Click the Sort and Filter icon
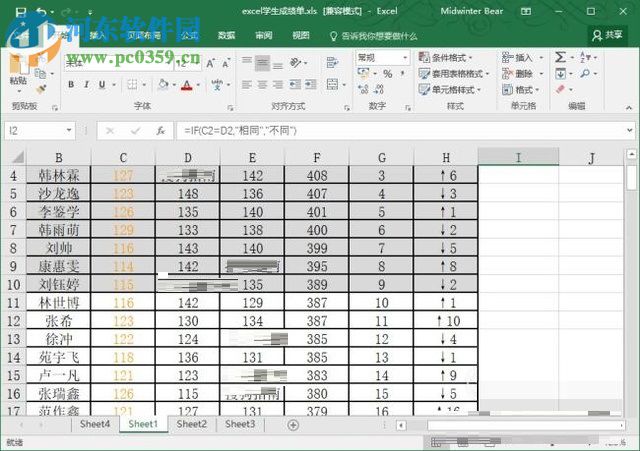 click(584, 58)
